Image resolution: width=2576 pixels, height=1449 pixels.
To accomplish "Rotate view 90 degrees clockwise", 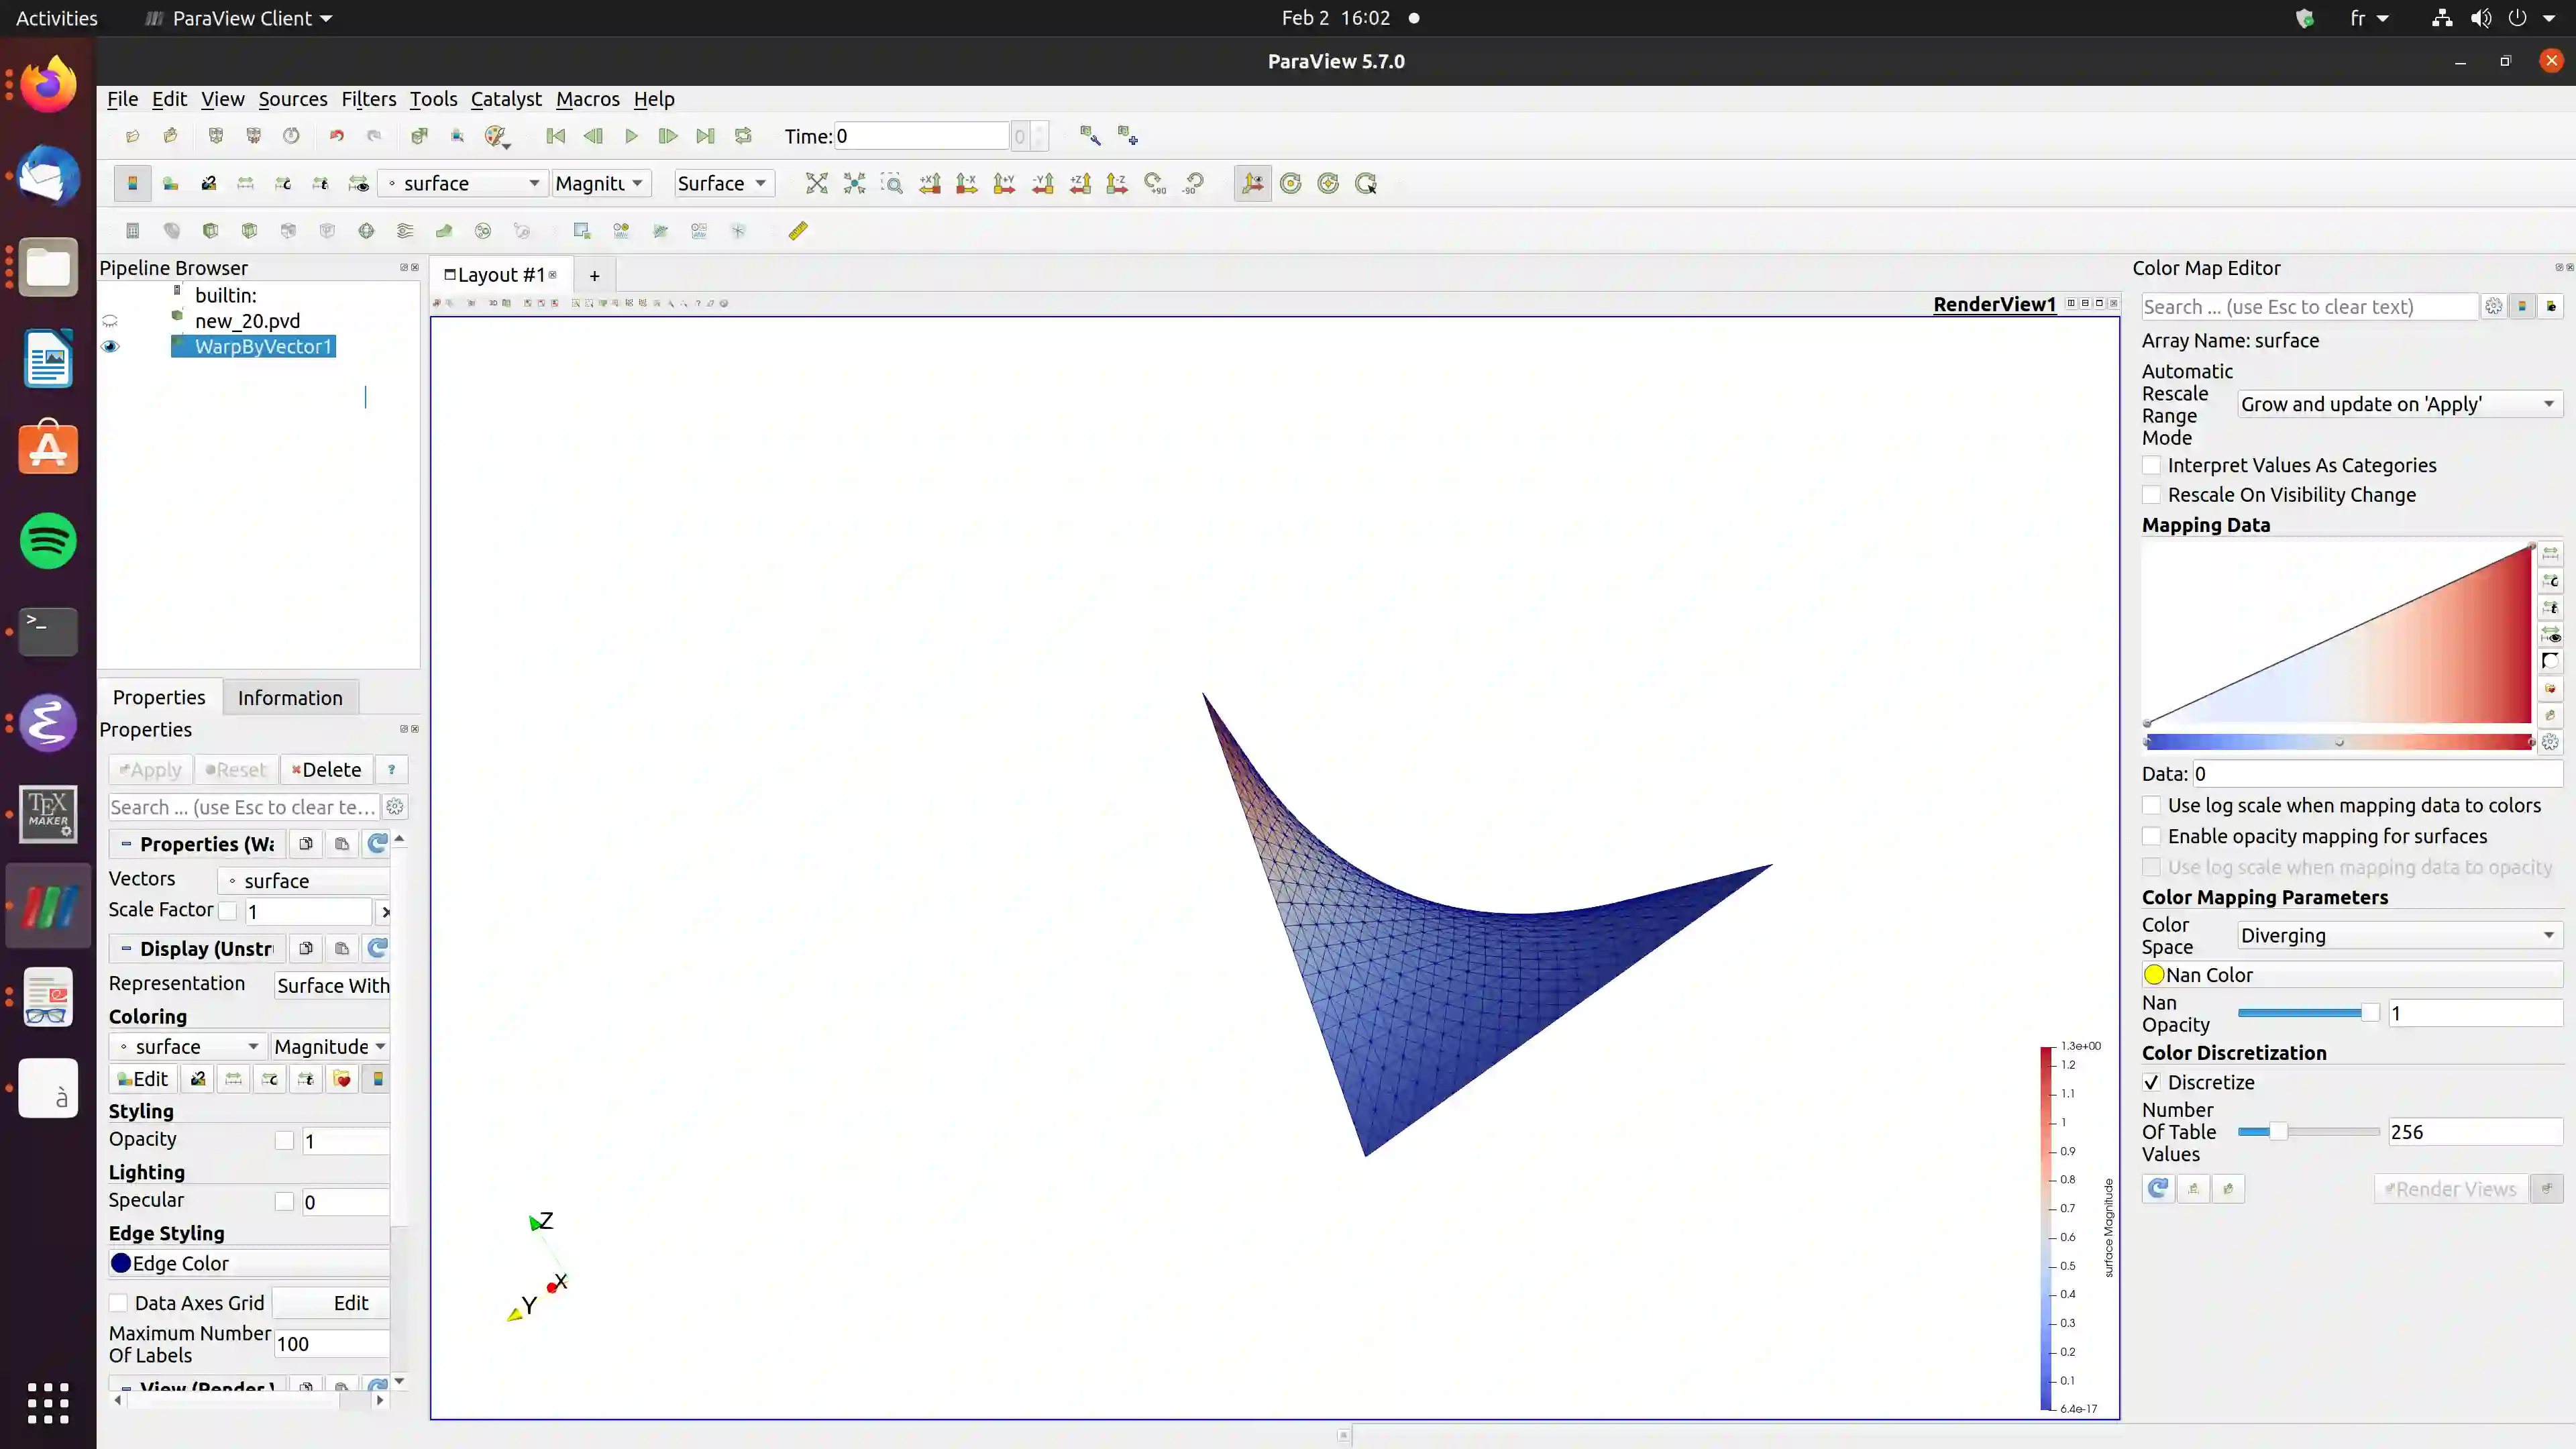I will 1155,183.
